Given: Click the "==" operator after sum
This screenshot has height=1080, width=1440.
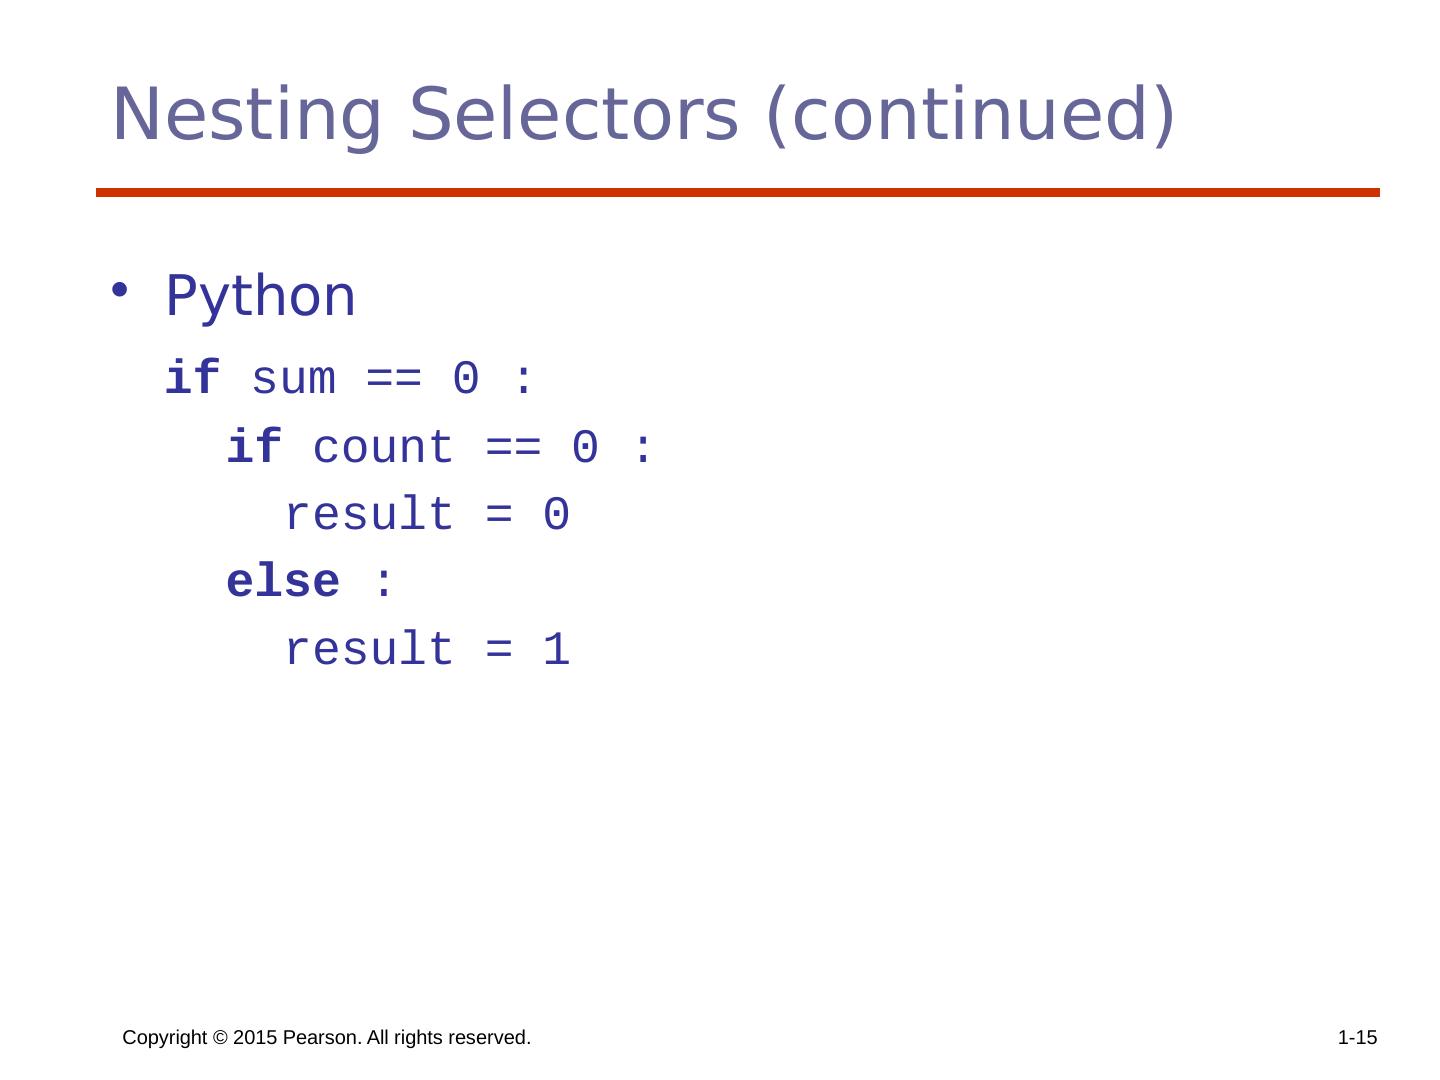Looking at the screenshot, I should (x=395, y=380).
